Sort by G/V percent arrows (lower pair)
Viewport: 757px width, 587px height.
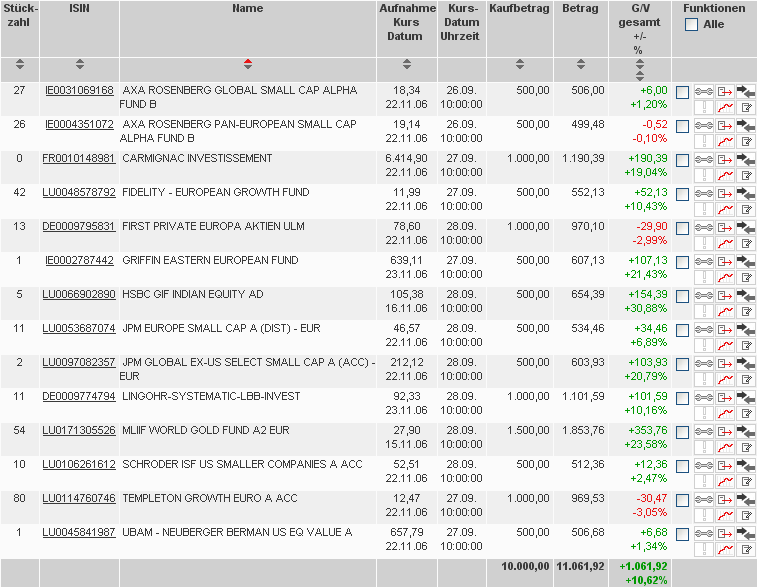click(x=640, y=76)
